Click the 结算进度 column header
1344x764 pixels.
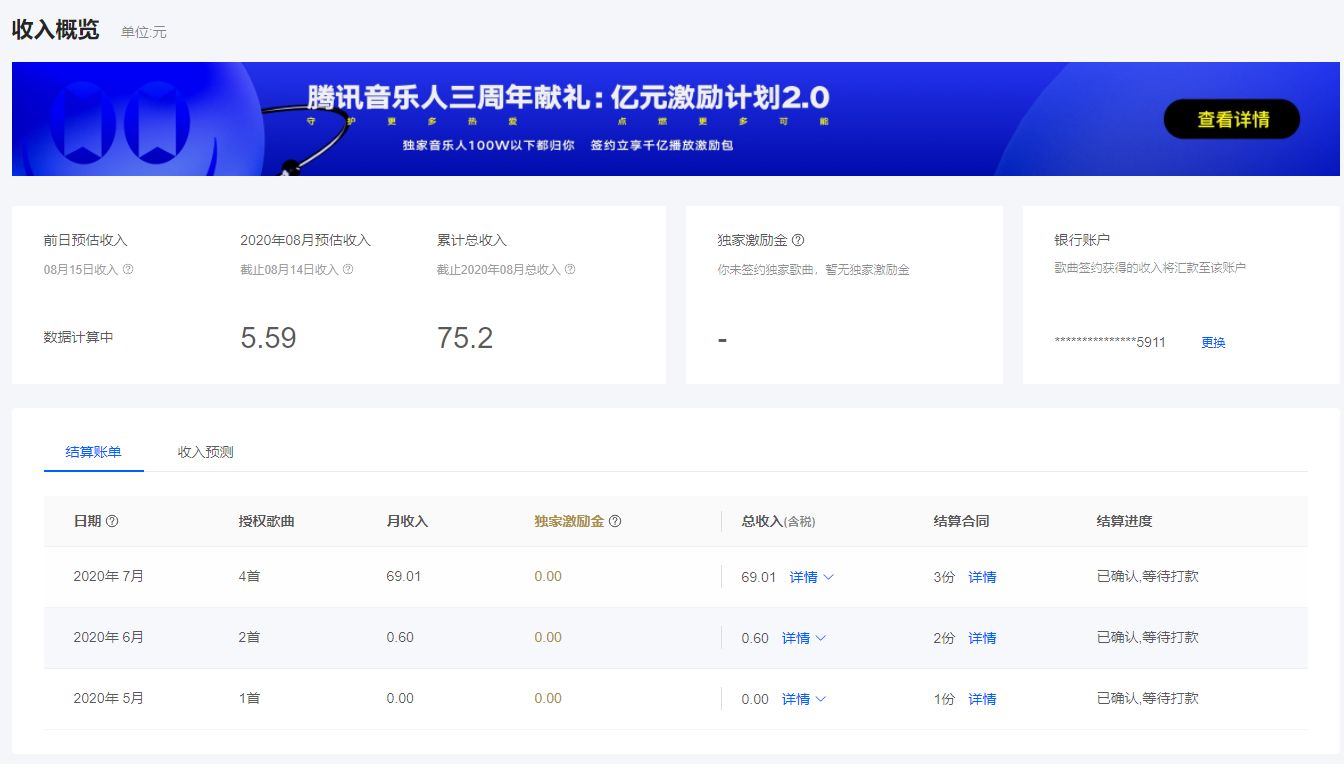(x=1124, y=521)
